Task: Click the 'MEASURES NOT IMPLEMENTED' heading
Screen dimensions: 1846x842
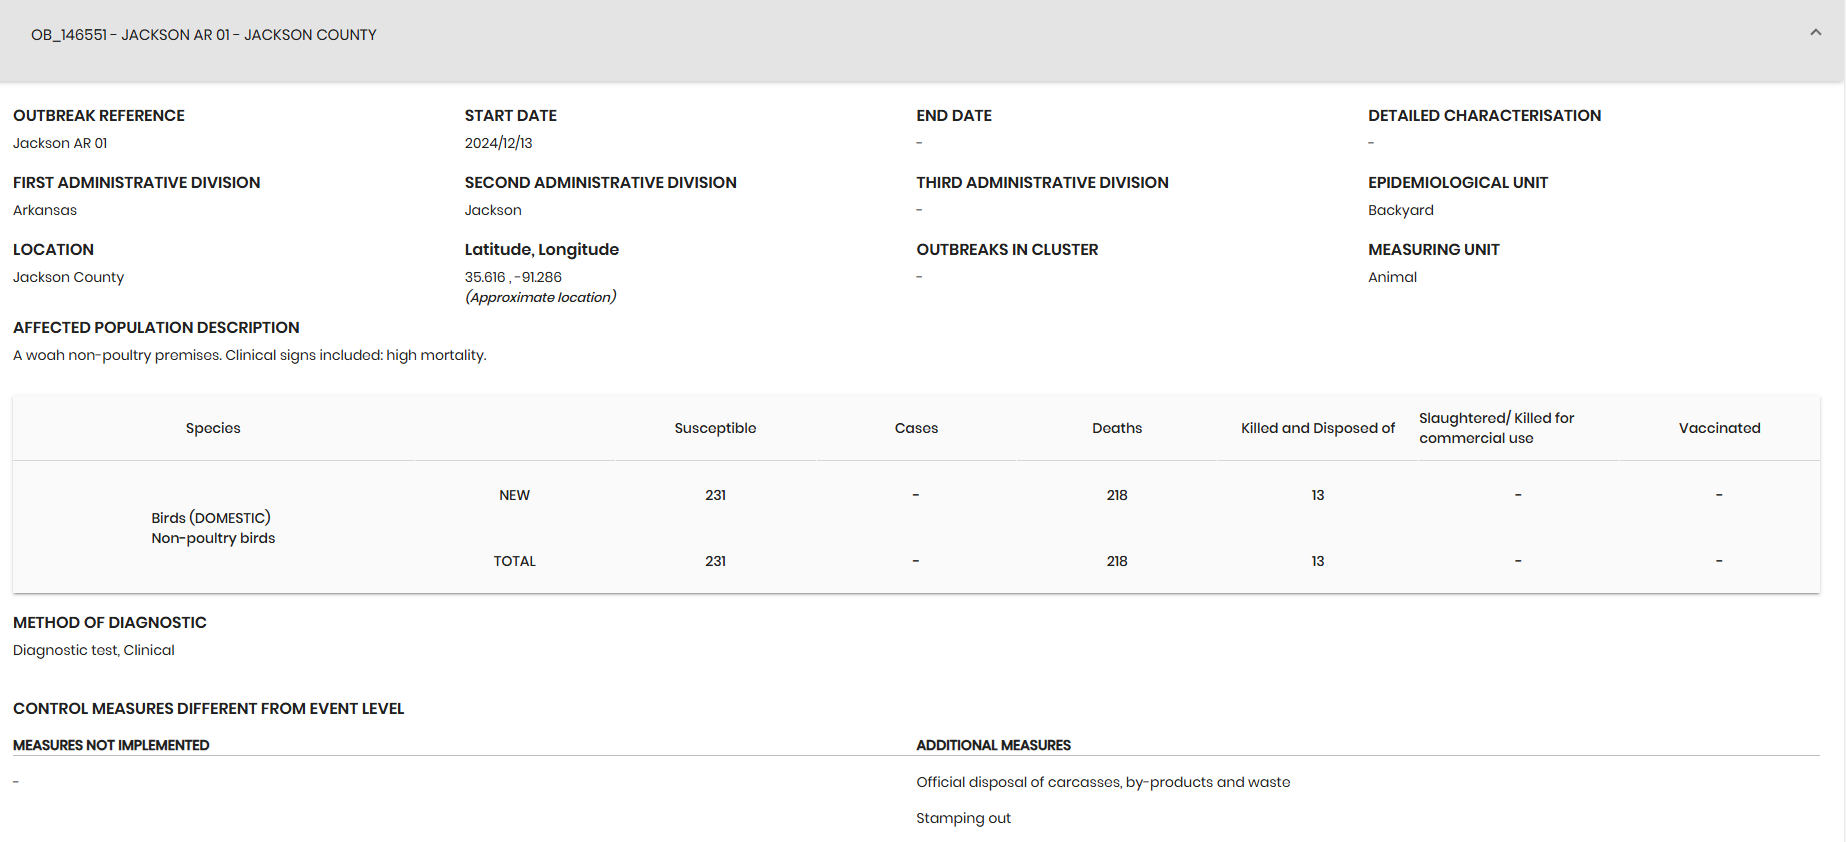Action: pyautogui.click(x=111, y=745)
